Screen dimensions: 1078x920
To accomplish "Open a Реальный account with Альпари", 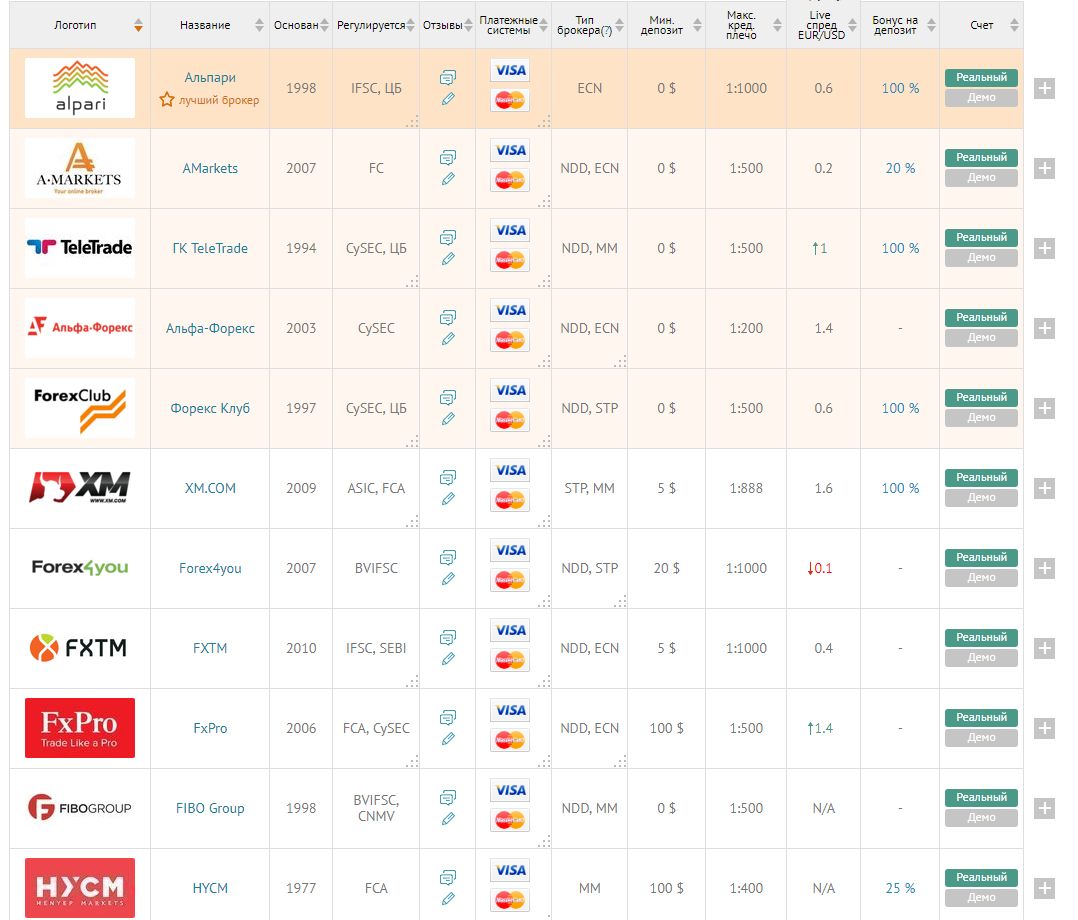I will 980,78.
